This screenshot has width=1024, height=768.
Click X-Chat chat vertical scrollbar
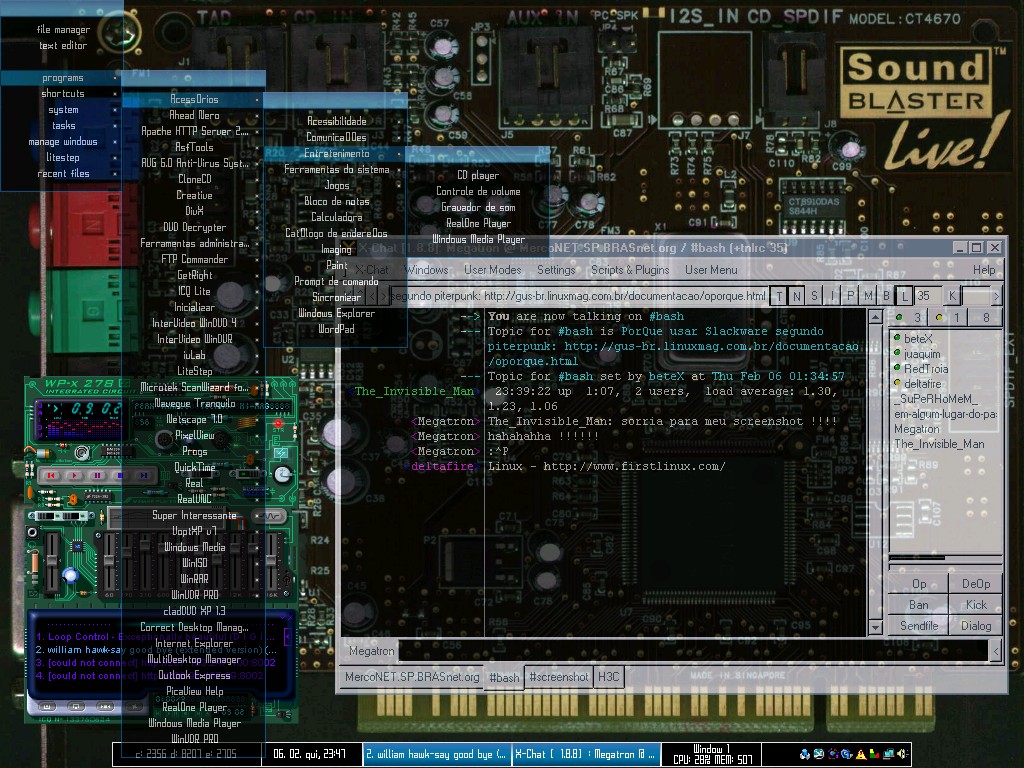[x=875, y=472]
